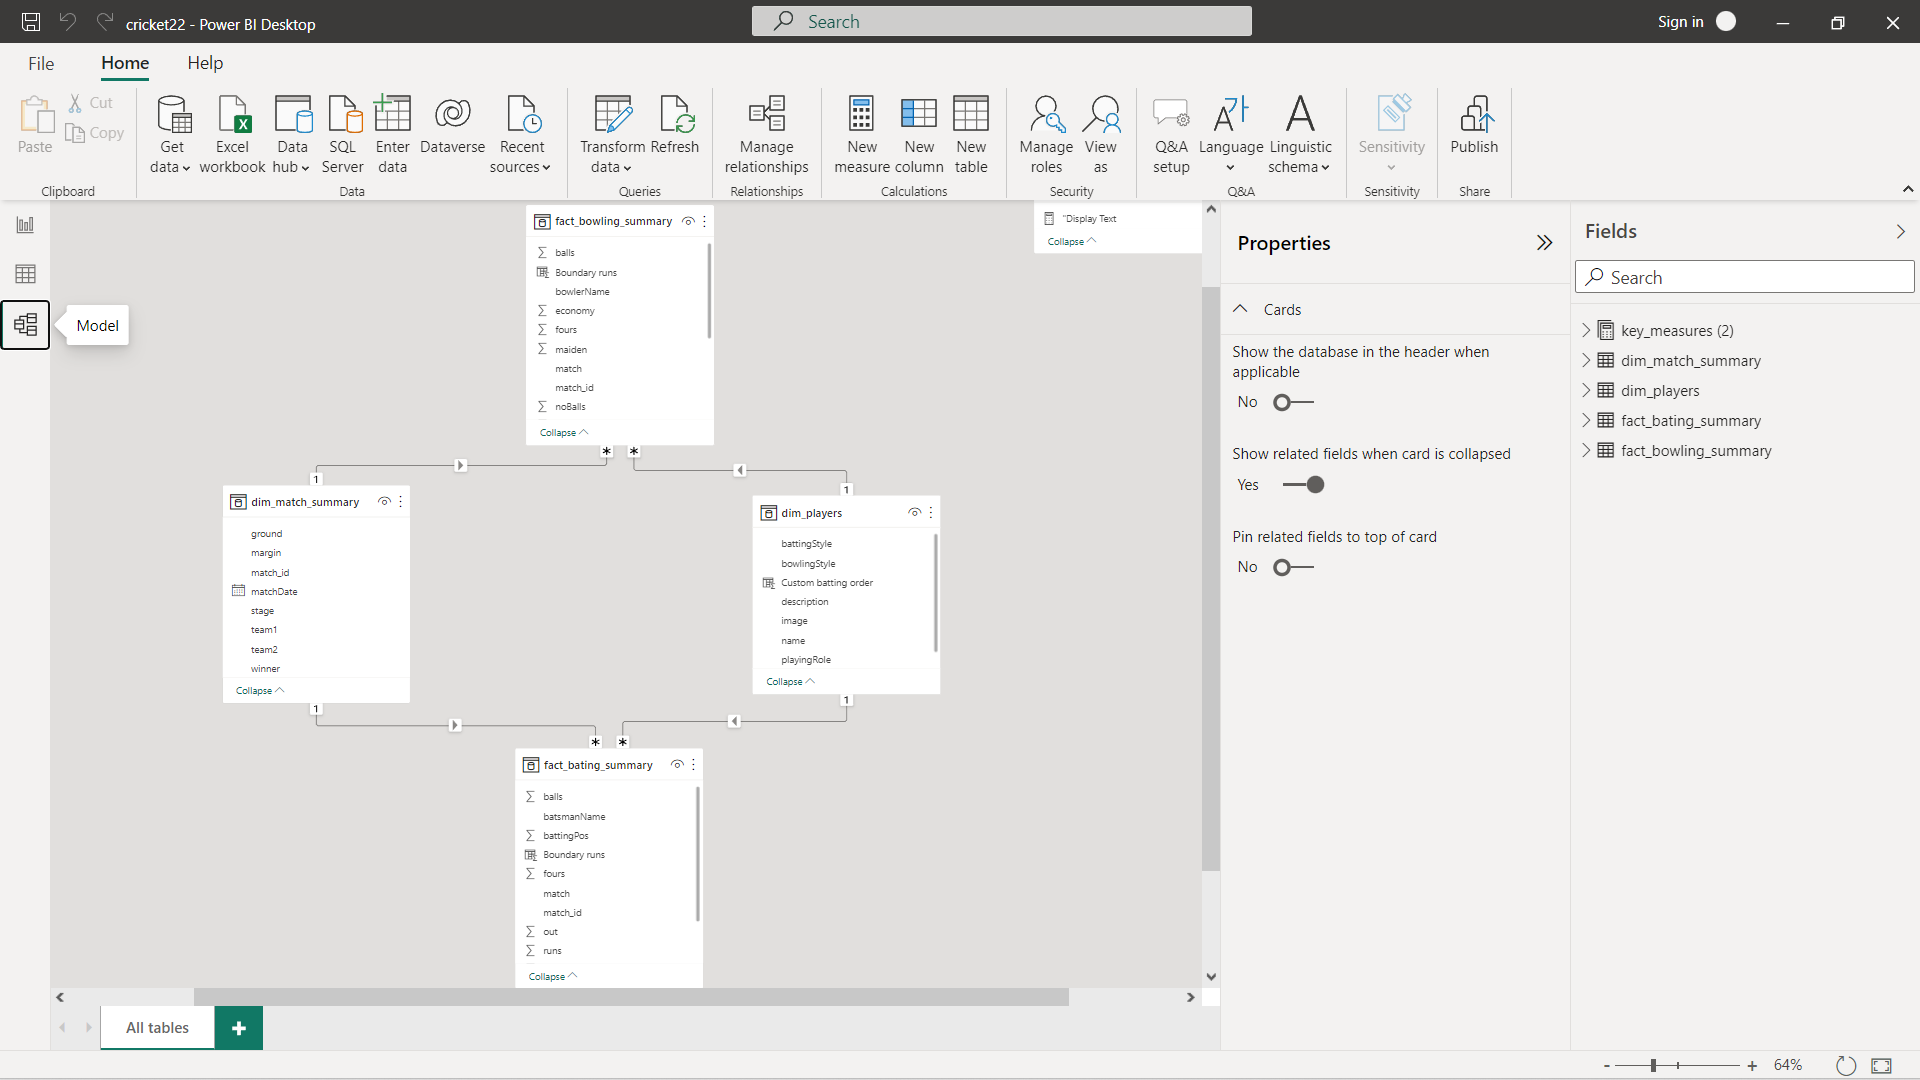Open the Transform data icon

pos(612,116)
